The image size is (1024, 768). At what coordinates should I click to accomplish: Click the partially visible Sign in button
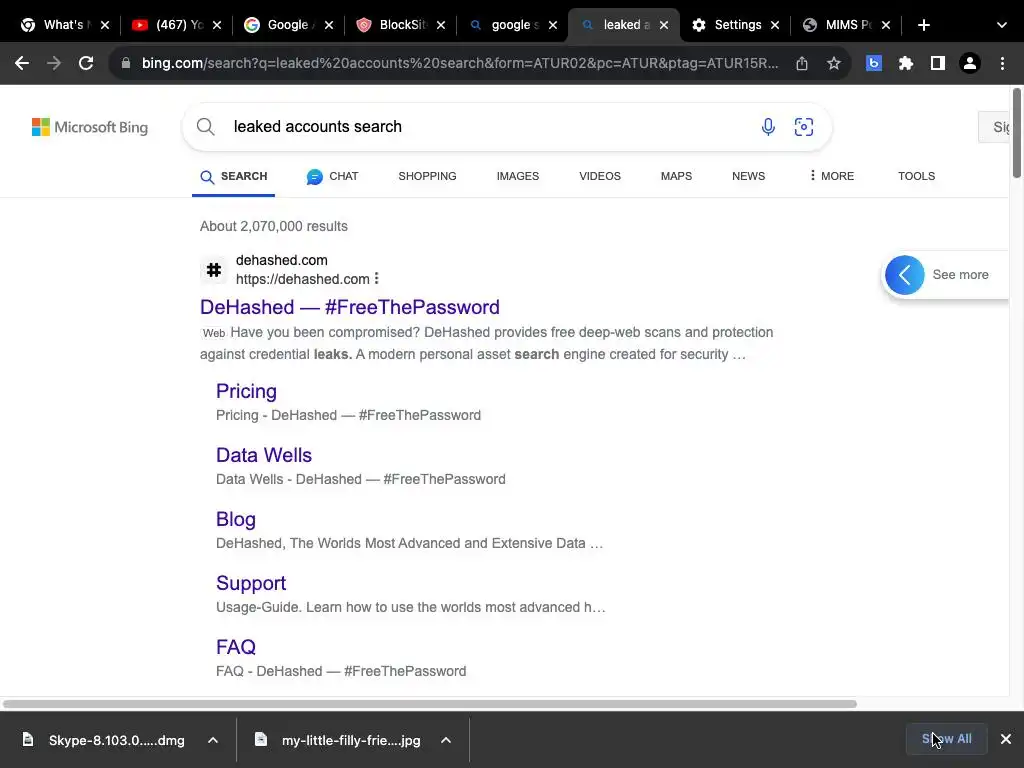coord(994,127)
